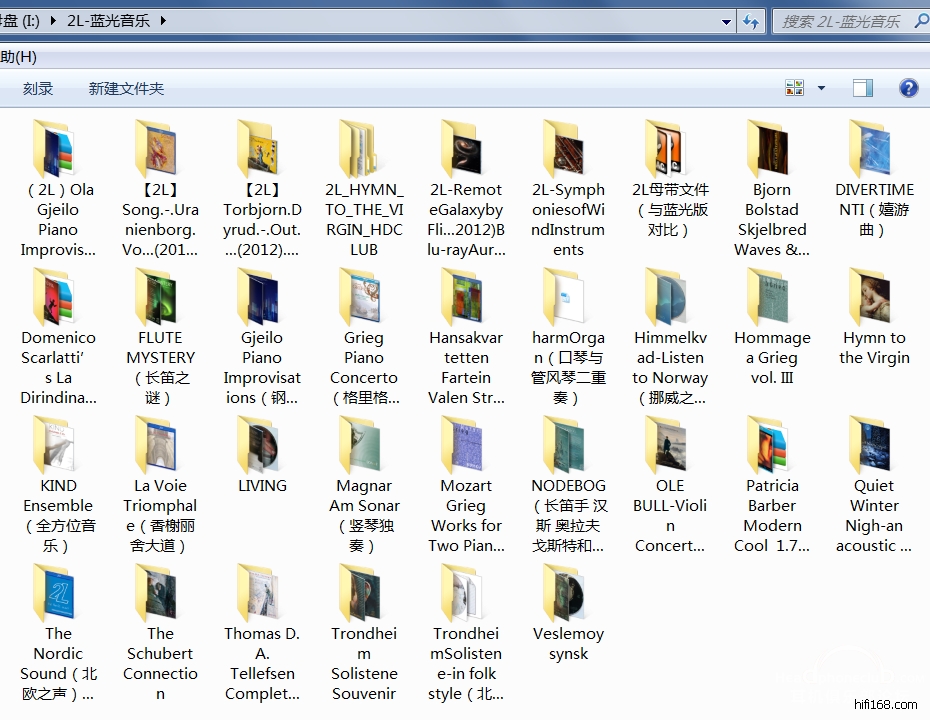Click the change view icon button

(795, 88)
